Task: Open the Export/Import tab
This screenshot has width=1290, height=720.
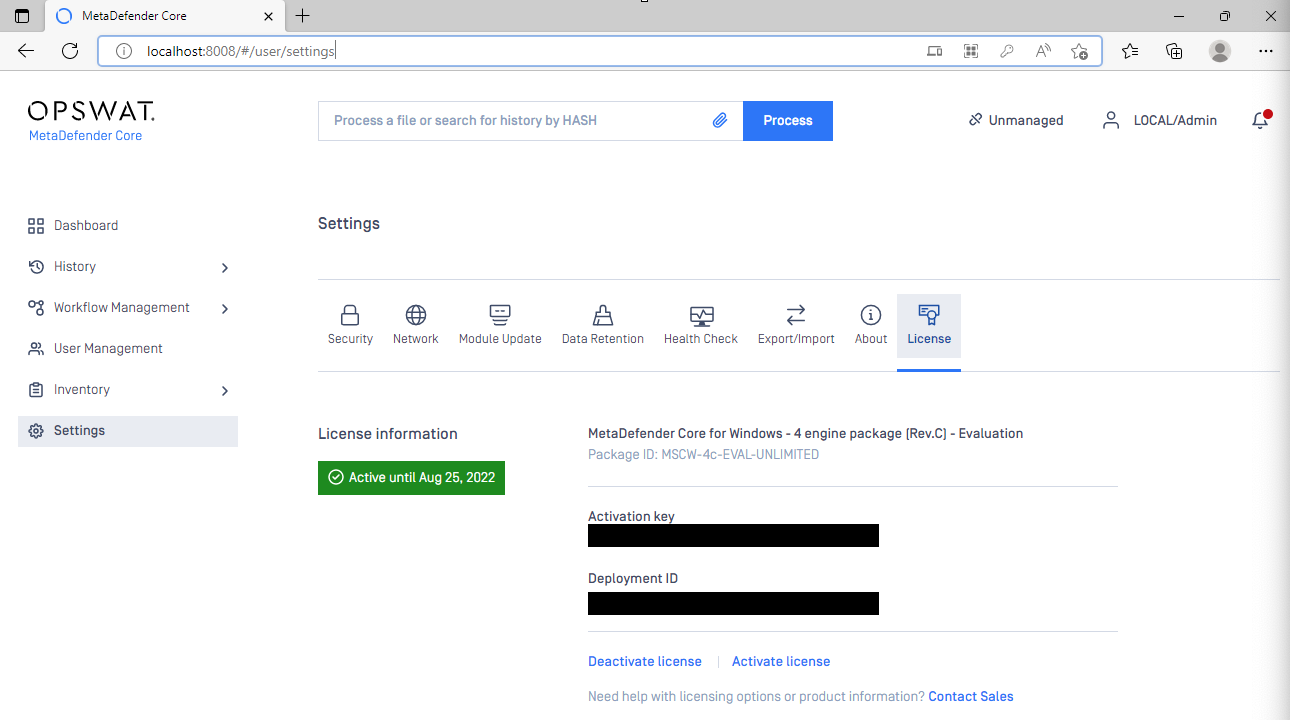Action: click(x=796, y=326)
